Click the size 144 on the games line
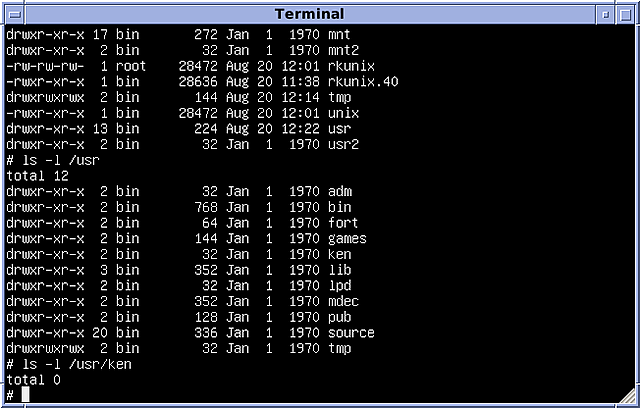The height and width of the screenshot is (408, 640). click(x=206, y=239)
